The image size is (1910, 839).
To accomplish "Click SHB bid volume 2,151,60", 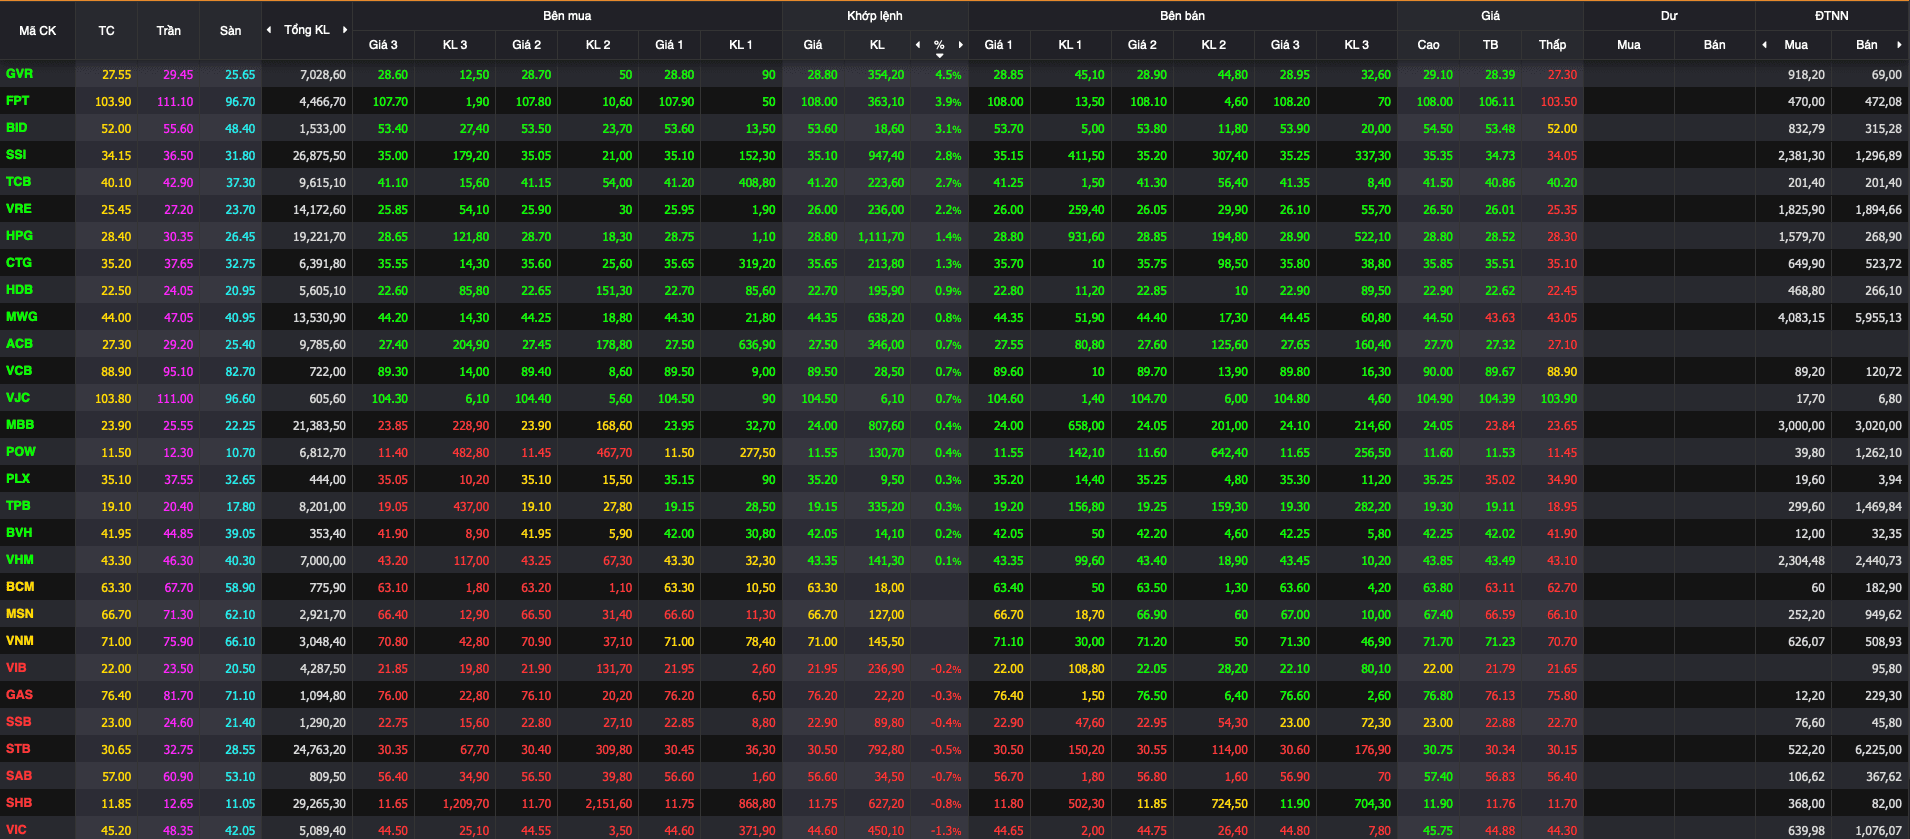I will [608, 804].
